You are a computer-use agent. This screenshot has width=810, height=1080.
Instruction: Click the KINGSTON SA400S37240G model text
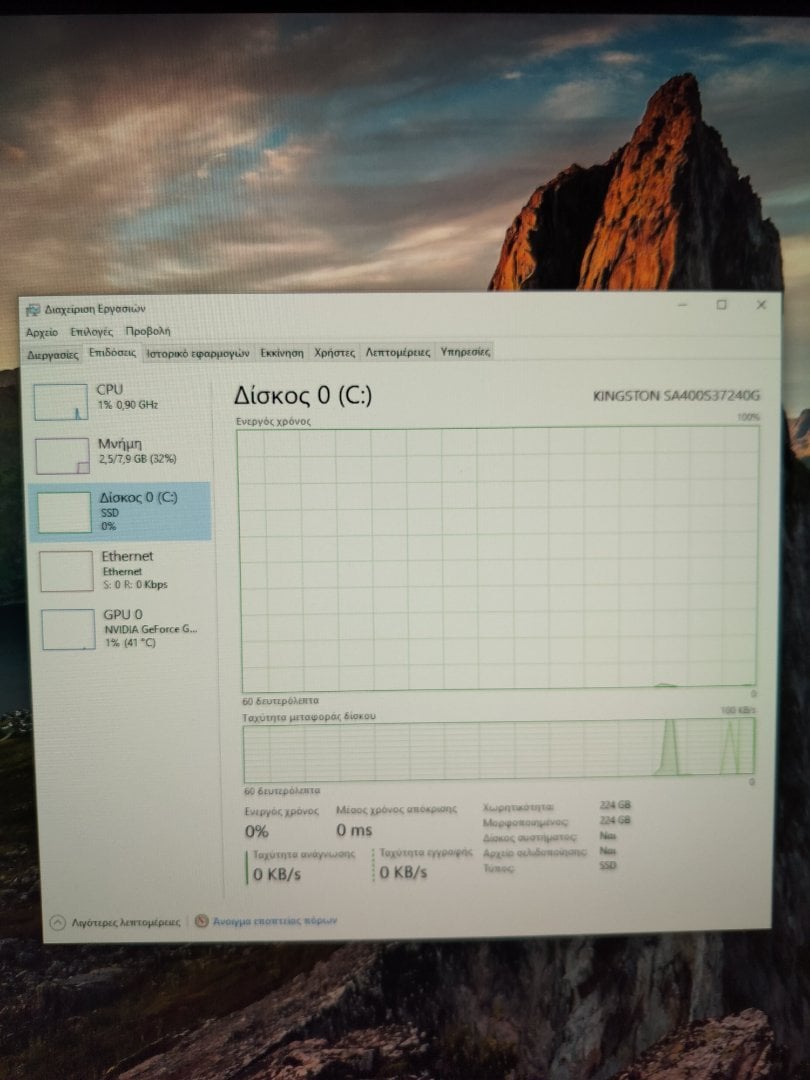click(676, 395)
